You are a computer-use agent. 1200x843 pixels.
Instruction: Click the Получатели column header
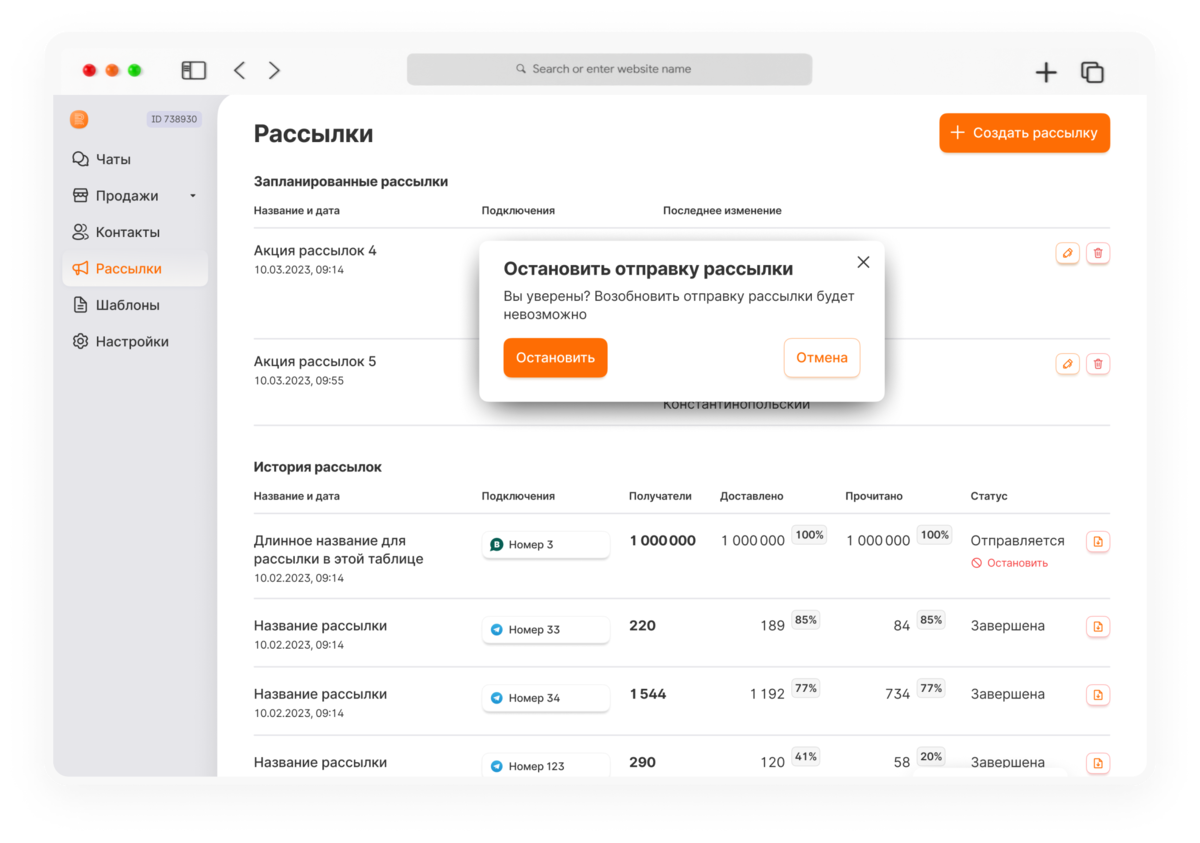pyautogui.click(x=660, y=496)
